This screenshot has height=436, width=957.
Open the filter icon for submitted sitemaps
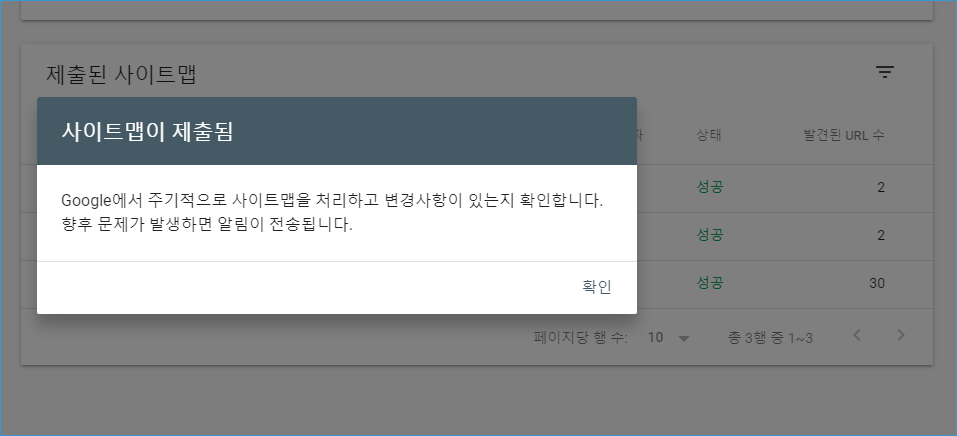coord(885,73)
